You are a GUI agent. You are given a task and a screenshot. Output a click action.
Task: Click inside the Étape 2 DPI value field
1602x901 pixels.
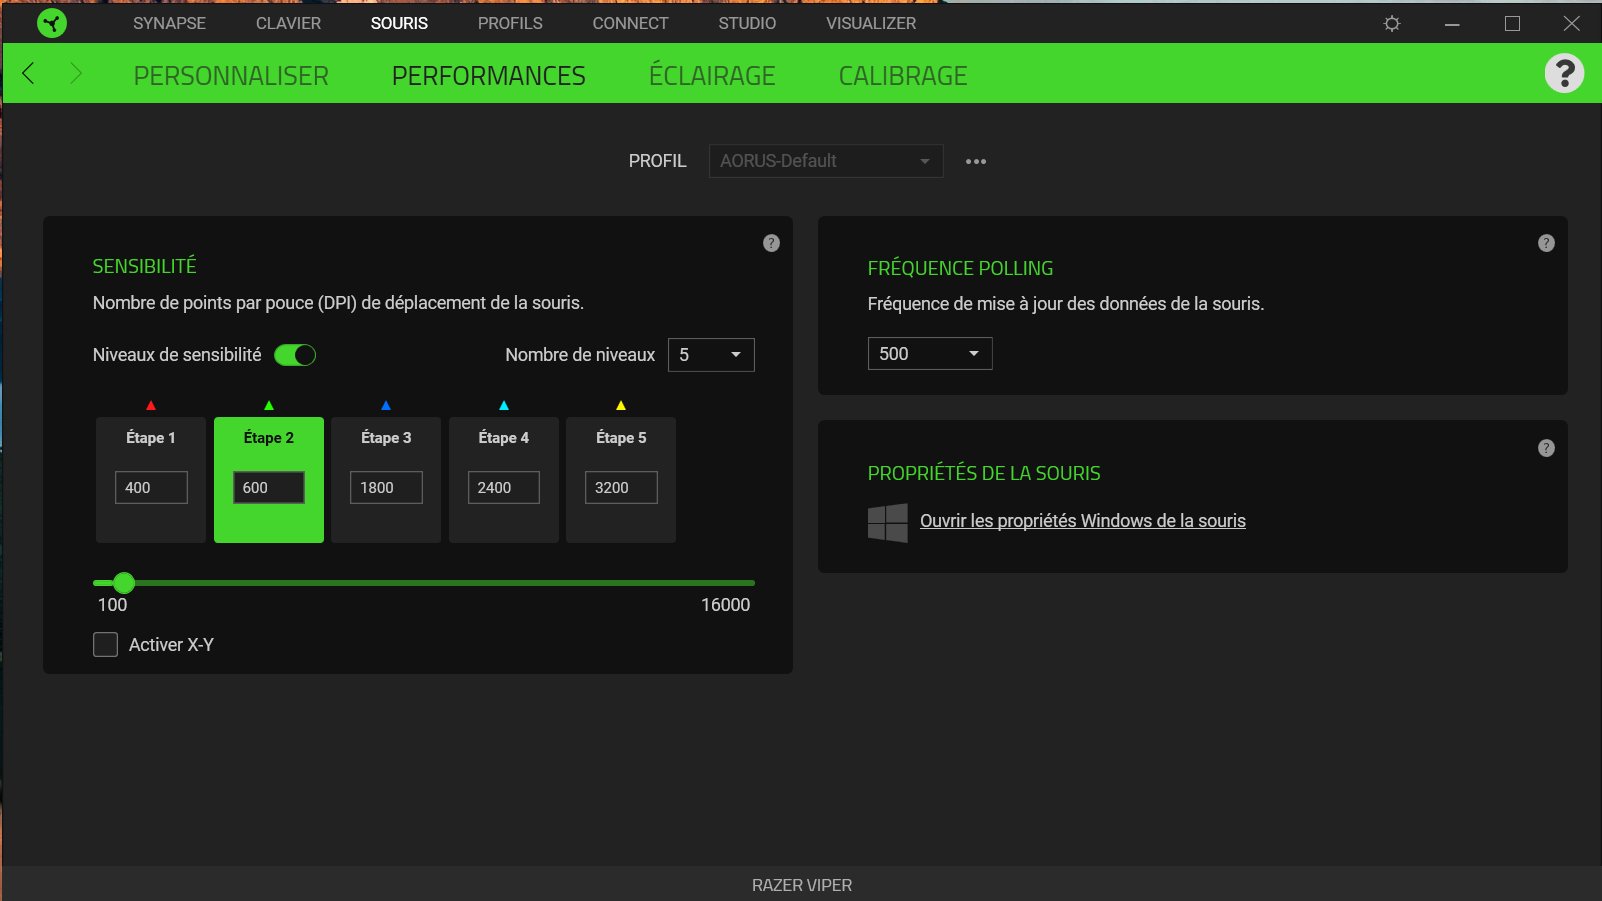(267, 487)
